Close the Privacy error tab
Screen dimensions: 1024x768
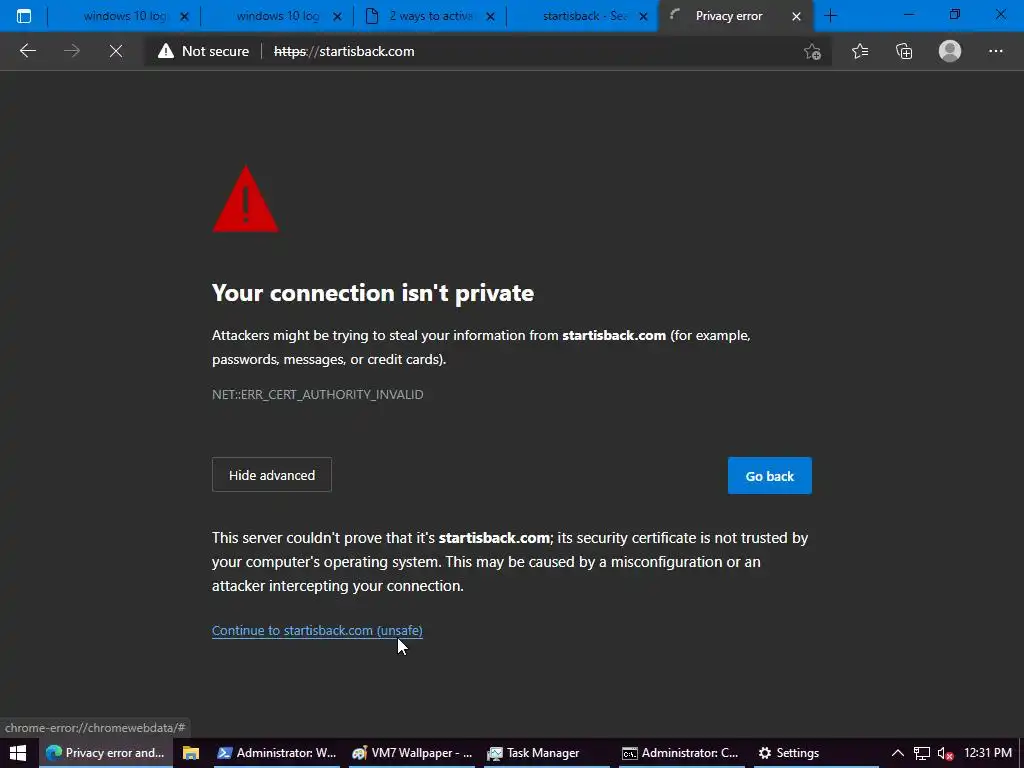[x=796, y=16]
